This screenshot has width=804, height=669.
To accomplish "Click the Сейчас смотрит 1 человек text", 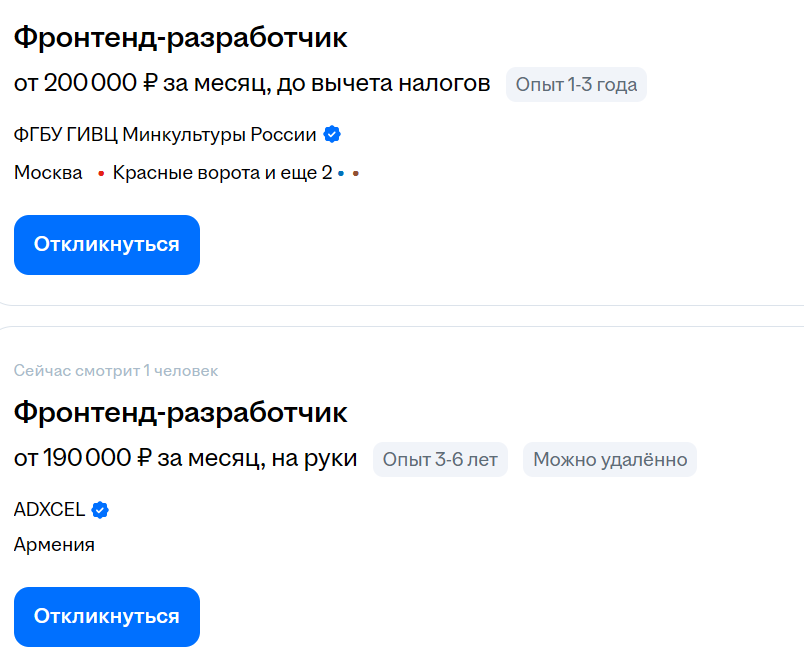I will tap(115, 370).
